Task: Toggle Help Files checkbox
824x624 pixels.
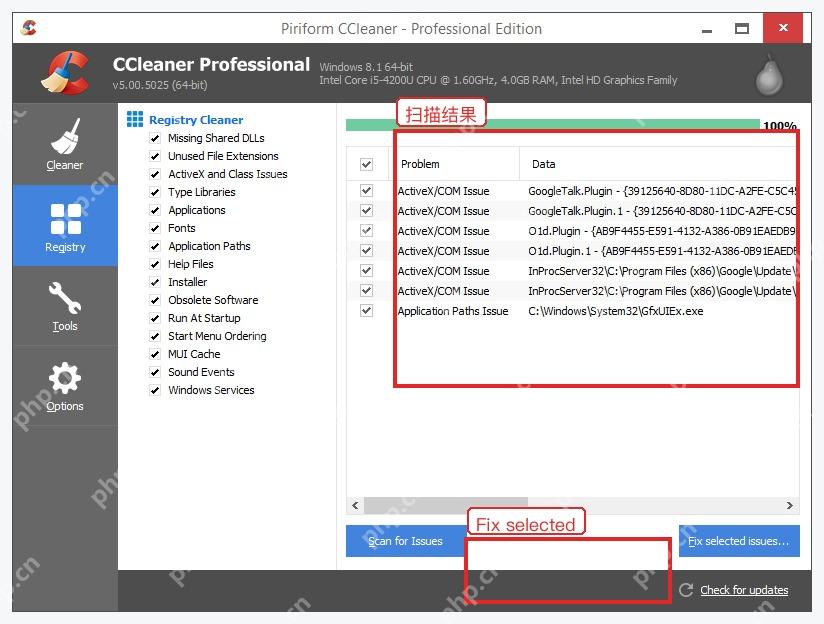Action: coord(155,264)
